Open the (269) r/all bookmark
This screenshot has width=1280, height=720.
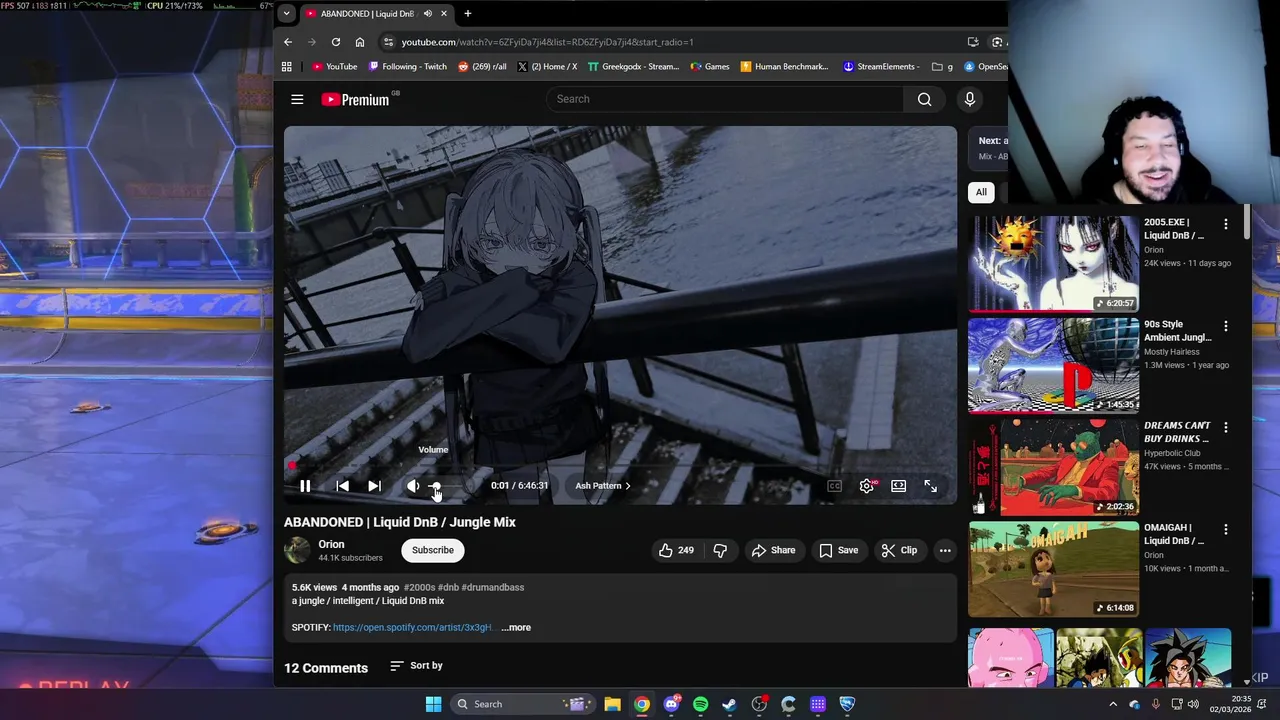[x=482, y=67]
